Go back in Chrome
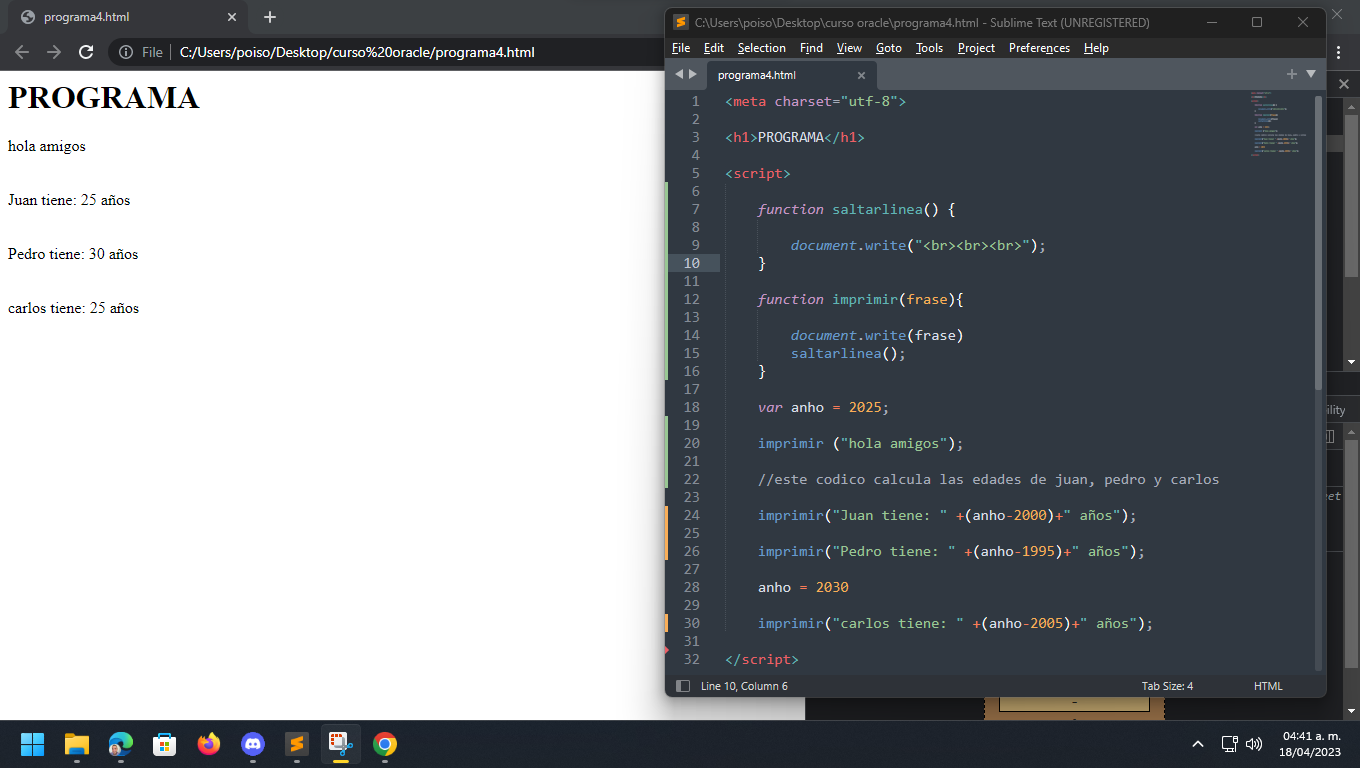The height and width of the screenshot is (768, 1360). [22, 52]
